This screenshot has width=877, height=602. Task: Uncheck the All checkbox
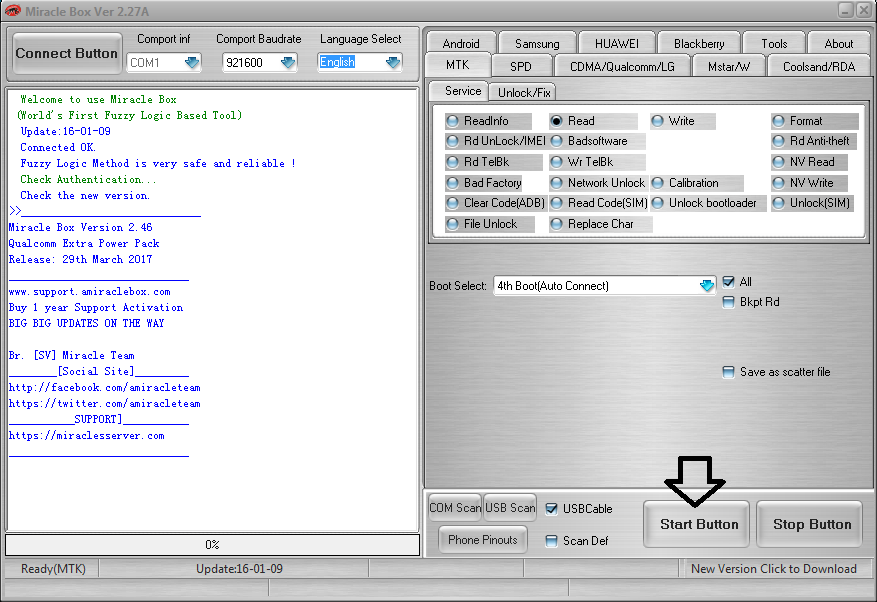pyautogui.click(x=728, y=282)
